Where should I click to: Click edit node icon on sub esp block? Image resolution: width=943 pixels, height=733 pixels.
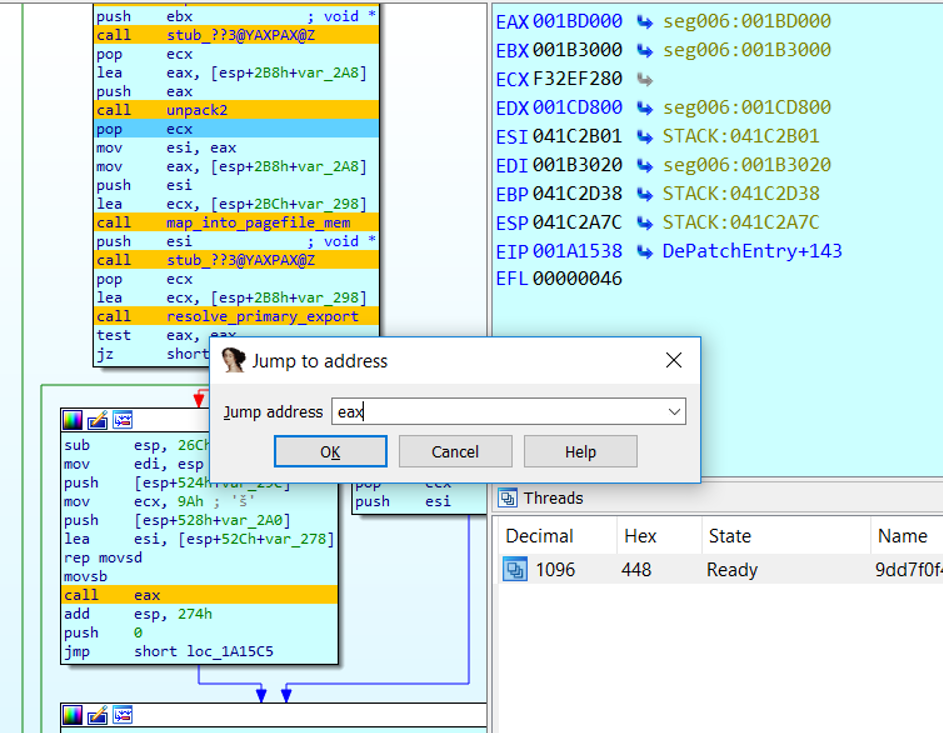(x=97, y=420)
